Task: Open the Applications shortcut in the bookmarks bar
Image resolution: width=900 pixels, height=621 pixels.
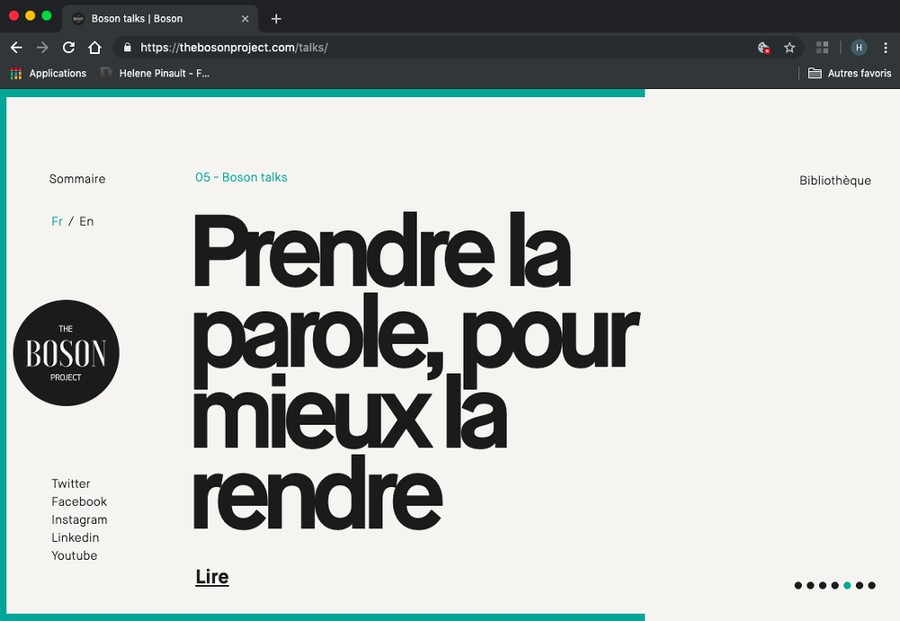Action: coord(48,73)
